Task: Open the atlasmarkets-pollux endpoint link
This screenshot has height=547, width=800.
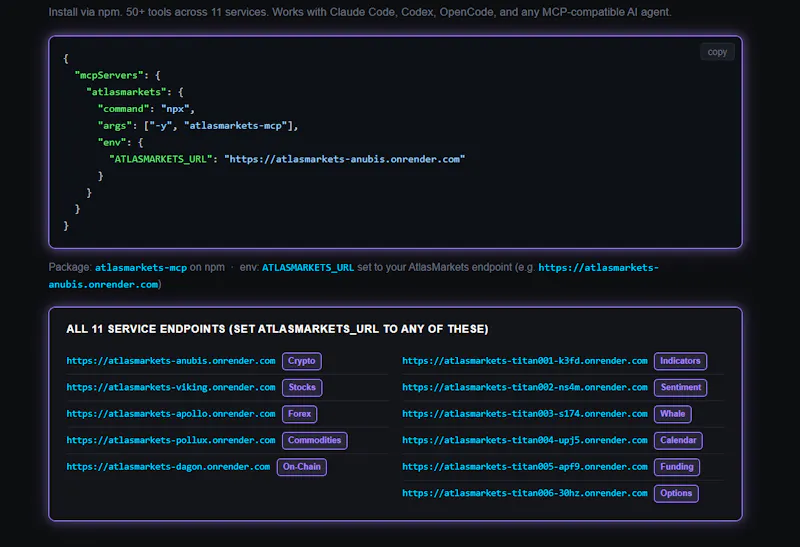Action: pos(171,440)
